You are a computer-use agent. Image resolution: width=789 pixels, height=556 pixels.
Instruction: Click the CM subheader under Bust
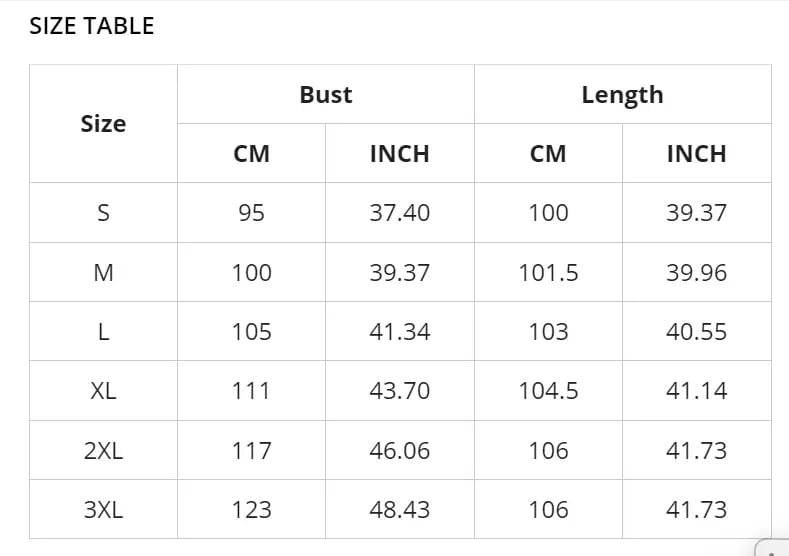point(251,154)
